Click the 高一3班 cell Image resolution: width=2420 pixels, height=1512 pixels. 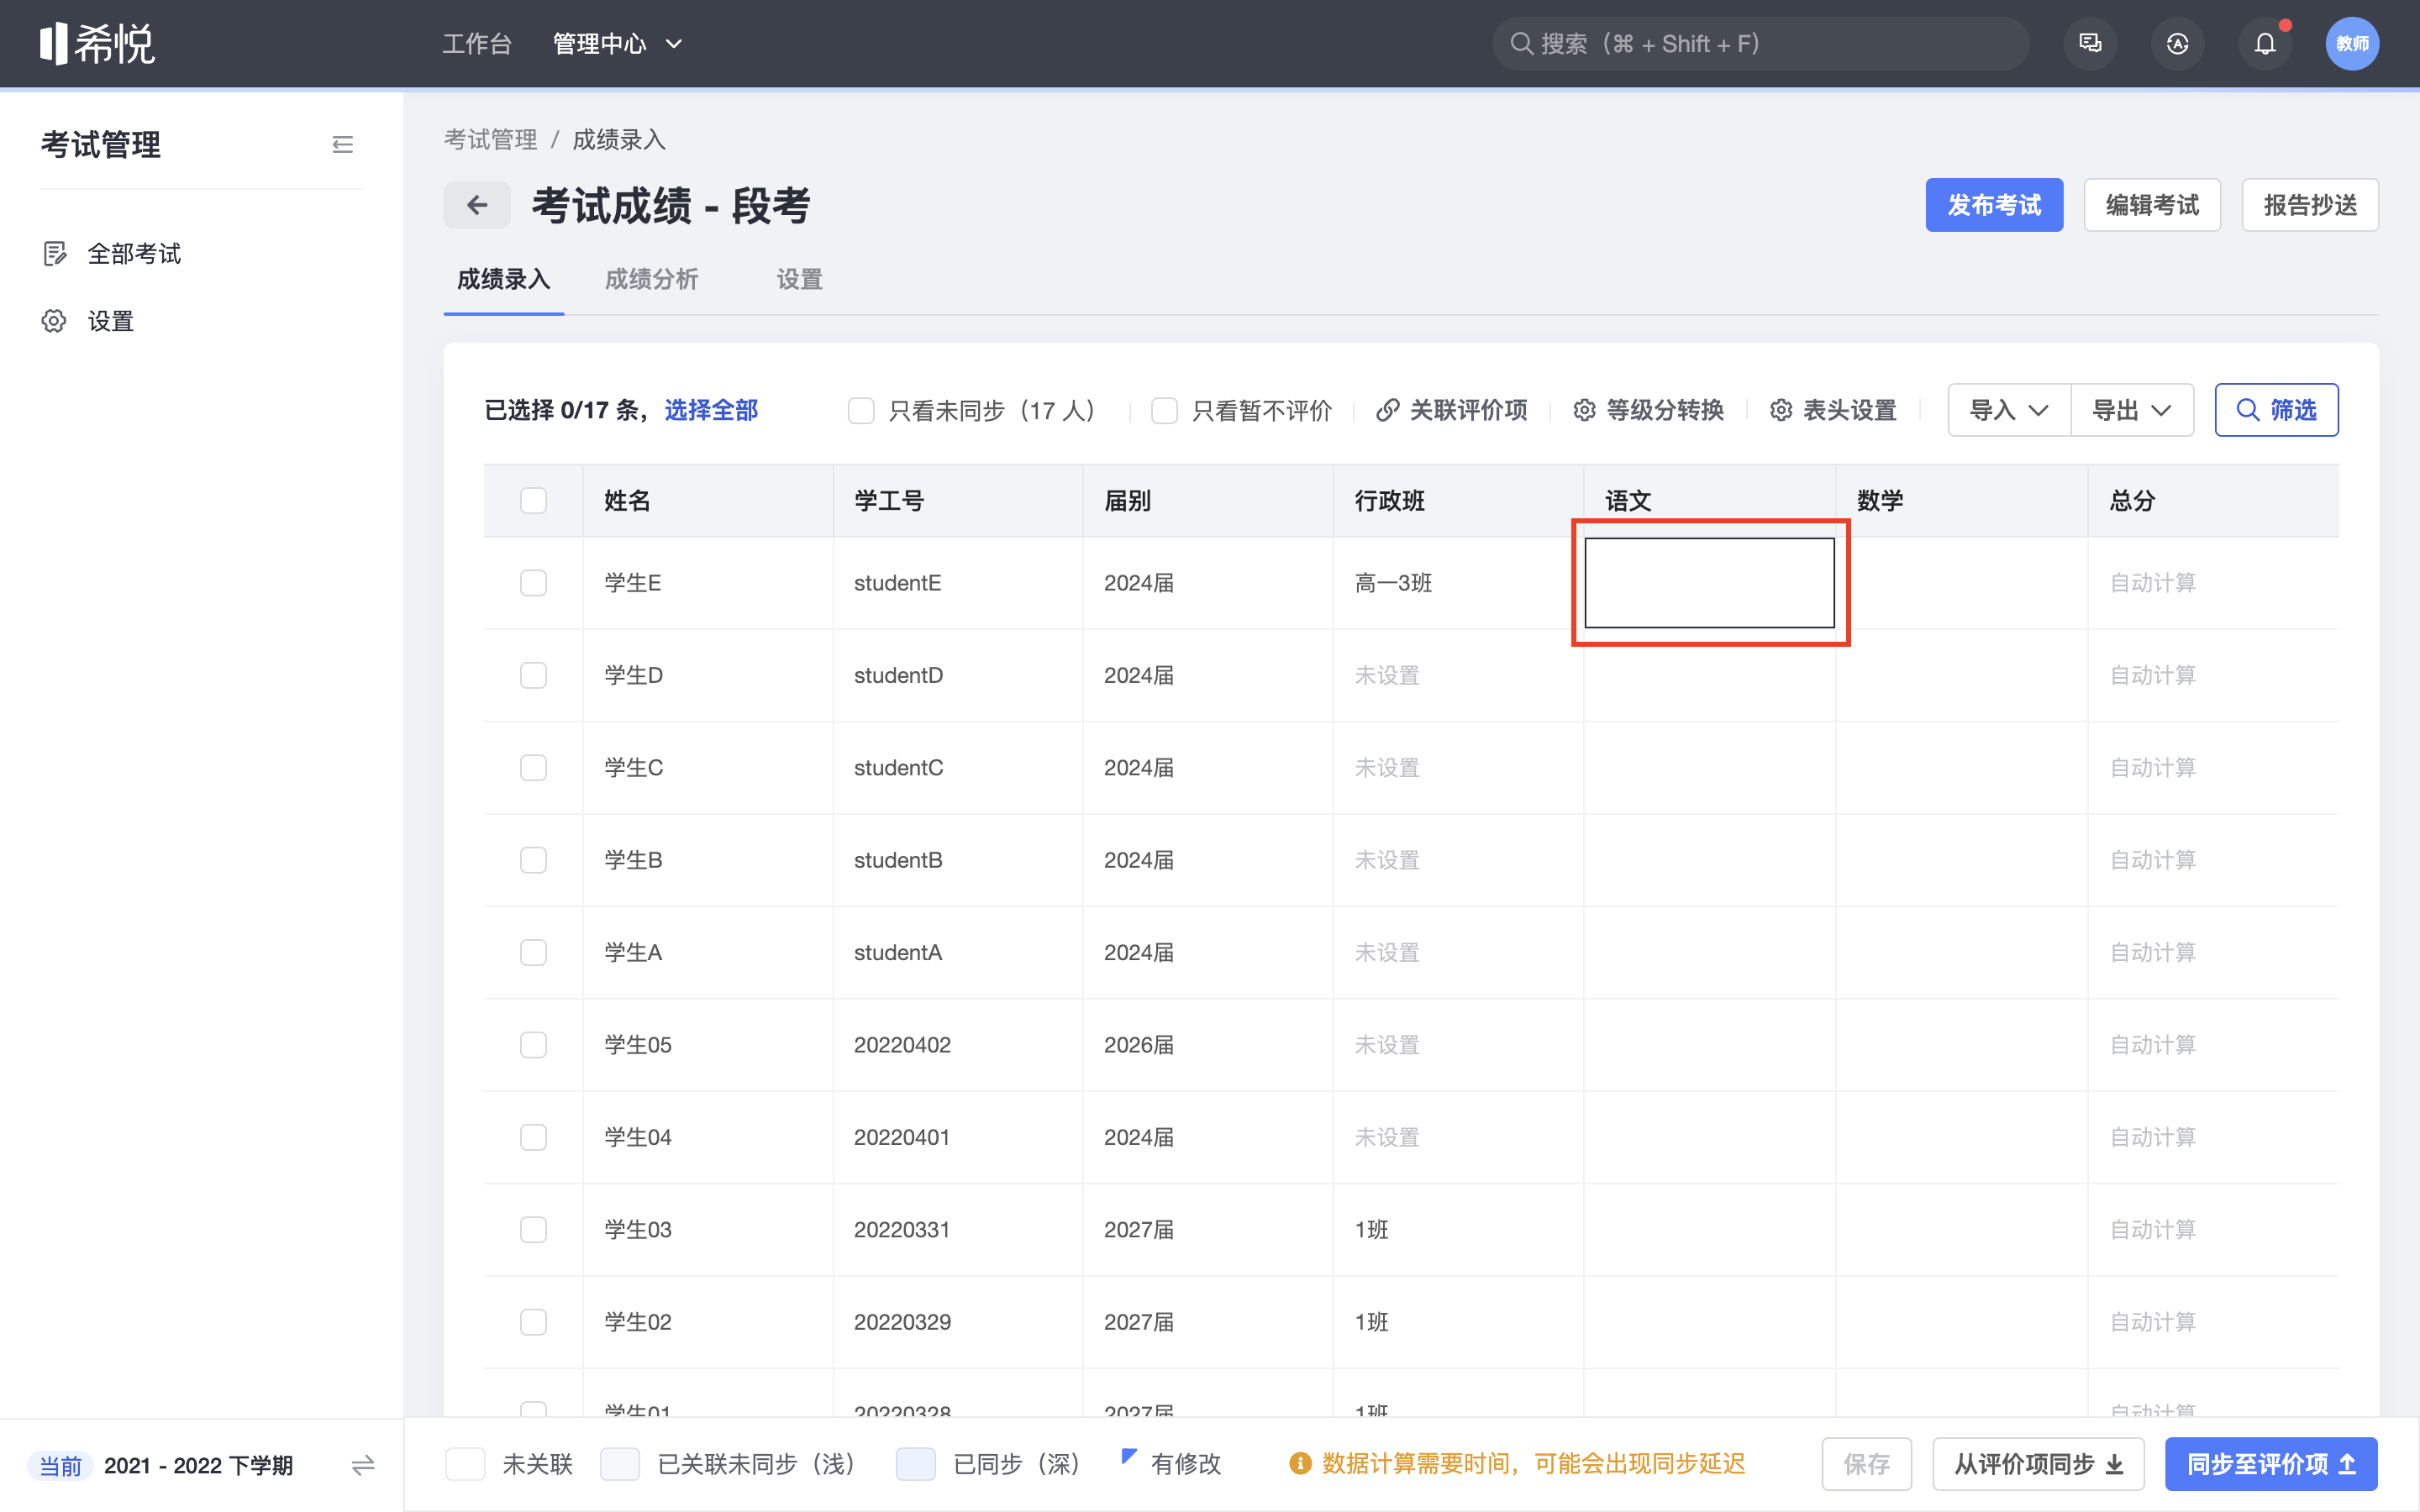click(1458, 583)
